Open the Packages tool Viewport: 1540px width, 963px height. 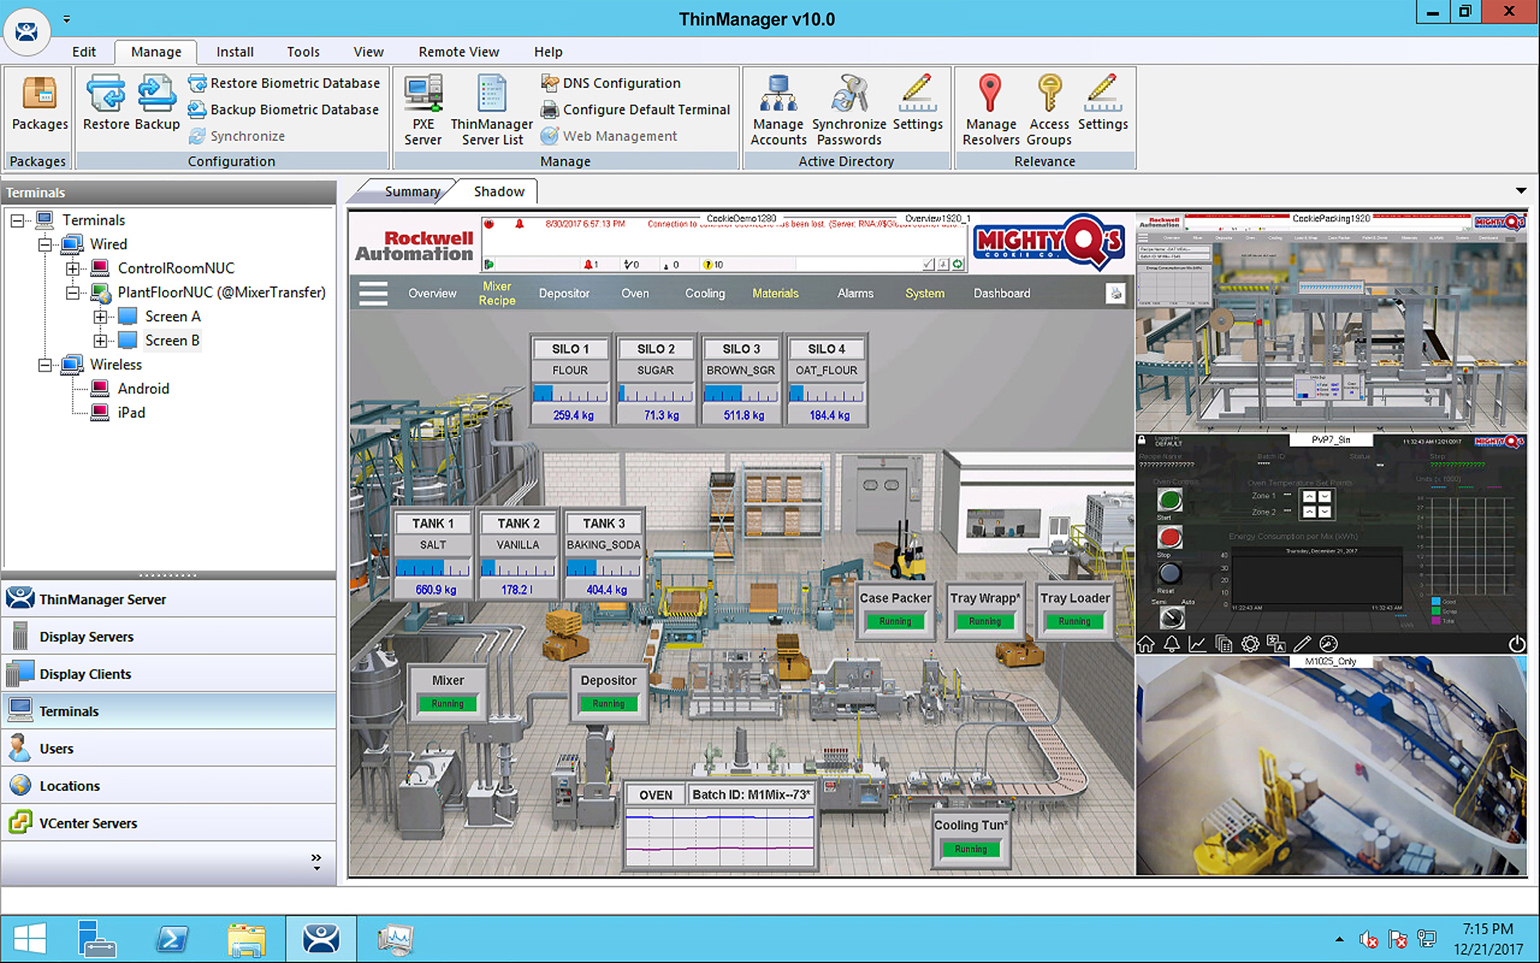(x=38, y=105)
